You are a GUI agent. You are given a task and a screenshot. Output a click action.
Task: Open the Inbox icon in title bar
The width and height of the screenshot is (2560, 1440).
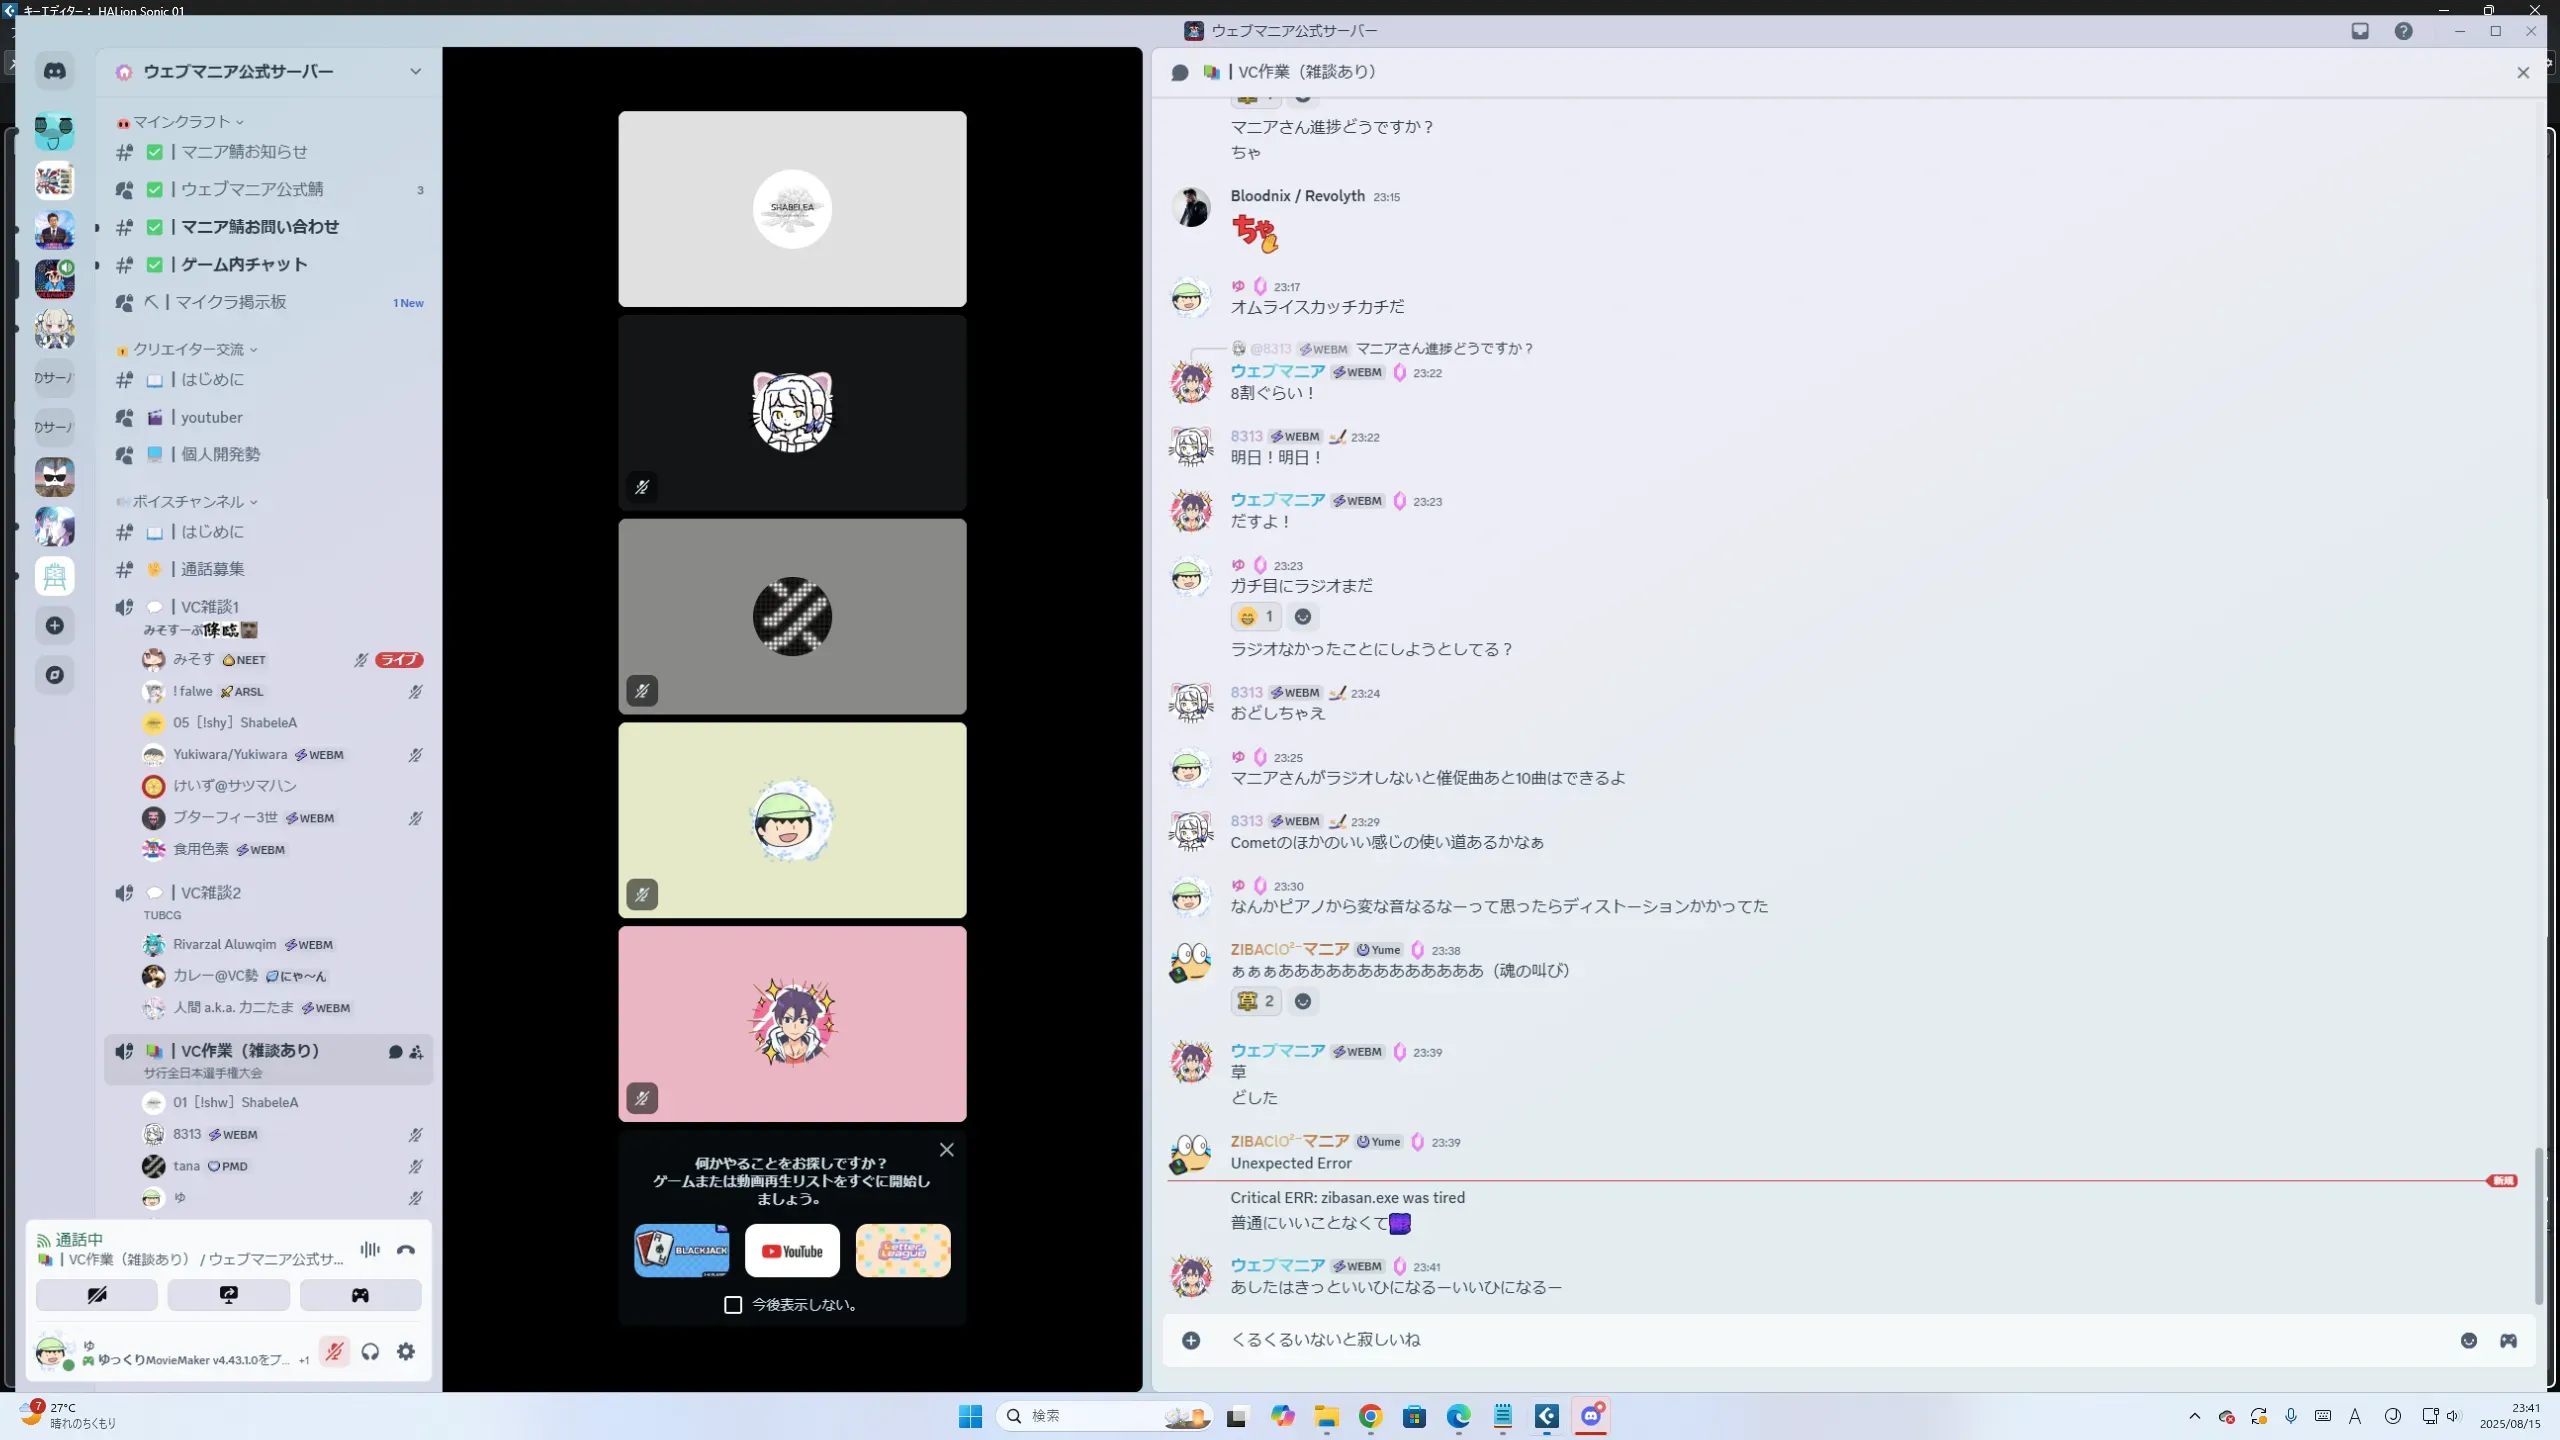click(x=2360, y=31)
